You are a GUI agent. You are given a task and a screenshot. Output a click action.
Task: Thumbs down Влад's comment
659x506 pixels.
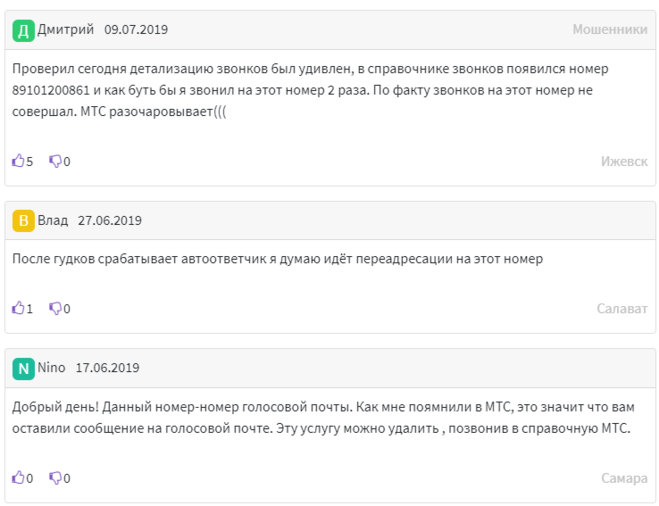click(x=55, y=309)
